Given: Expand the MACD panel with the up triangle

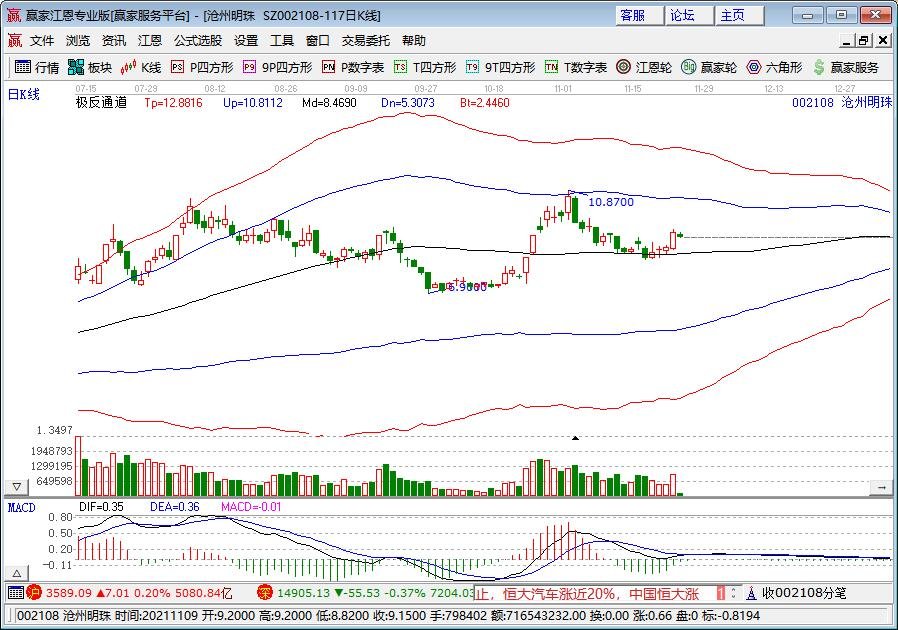Looking at the screenshot, I should pos(17,573).
